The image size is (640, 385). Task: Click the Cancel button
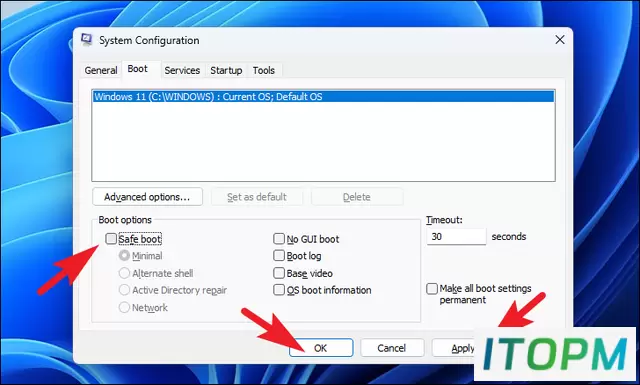[x=392, y=348]
